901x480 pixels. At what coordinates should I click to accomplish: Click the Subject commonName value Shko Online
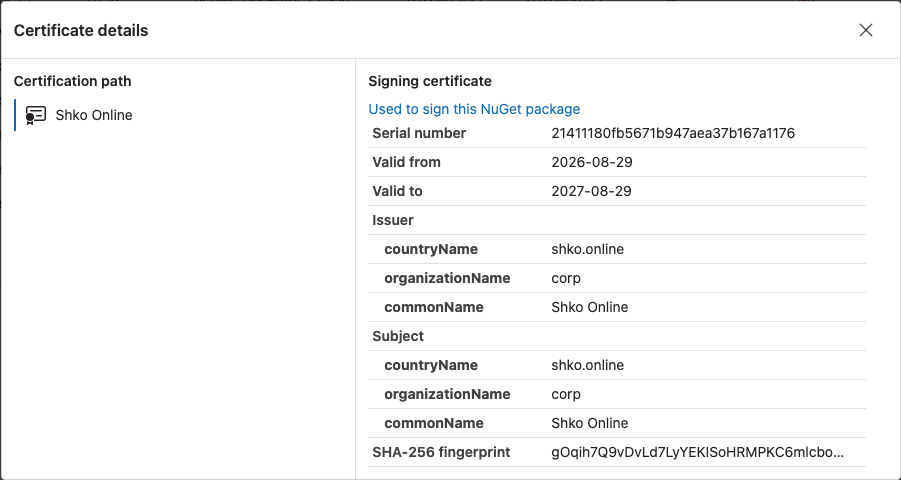[x=590, y=423]
